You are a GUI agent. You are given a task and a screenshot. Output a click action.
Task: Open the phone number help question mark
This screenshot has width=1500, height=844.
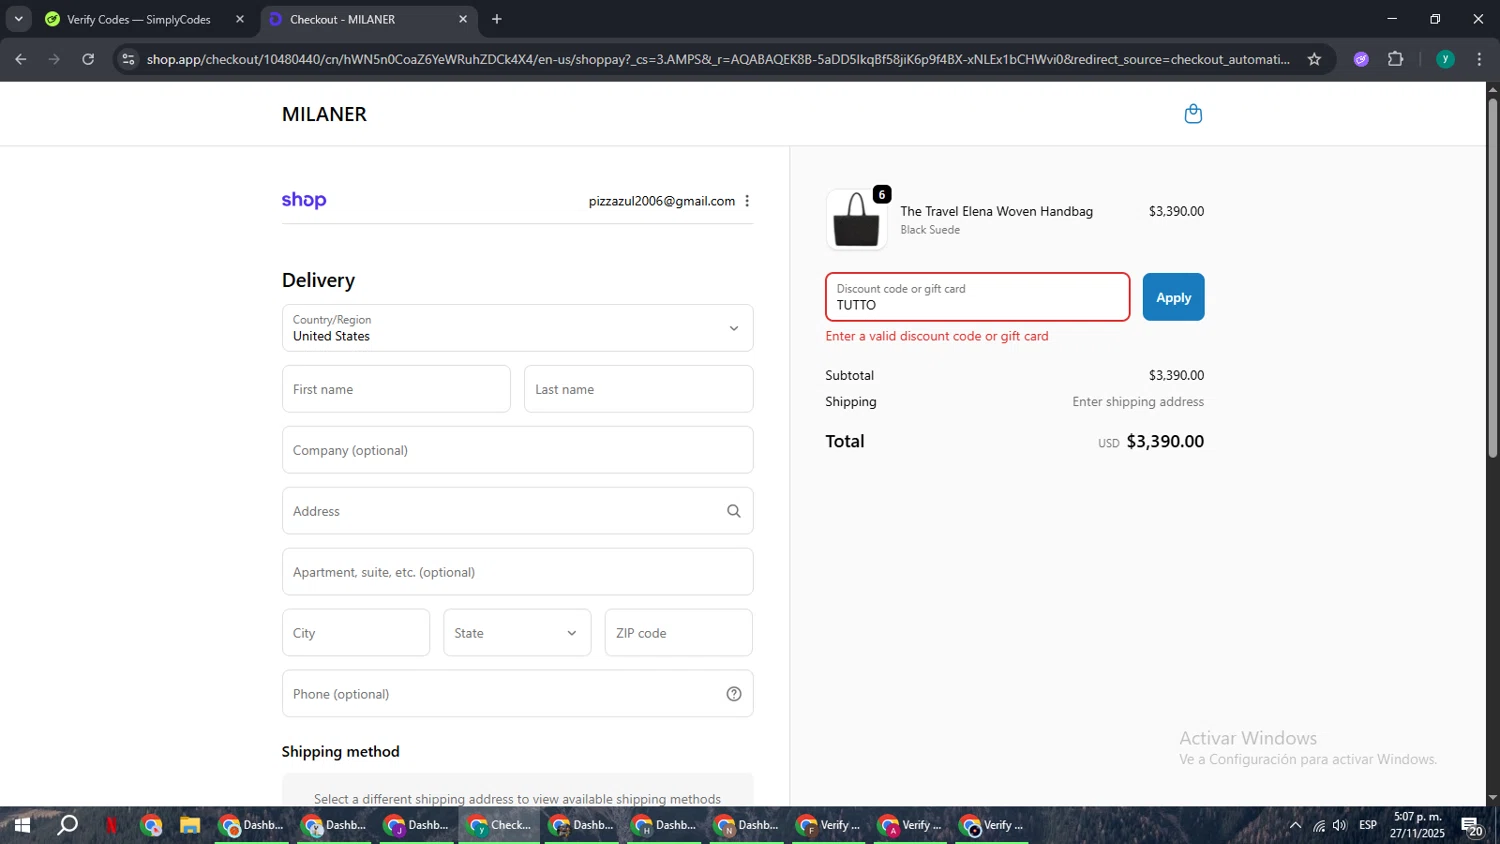734,694
